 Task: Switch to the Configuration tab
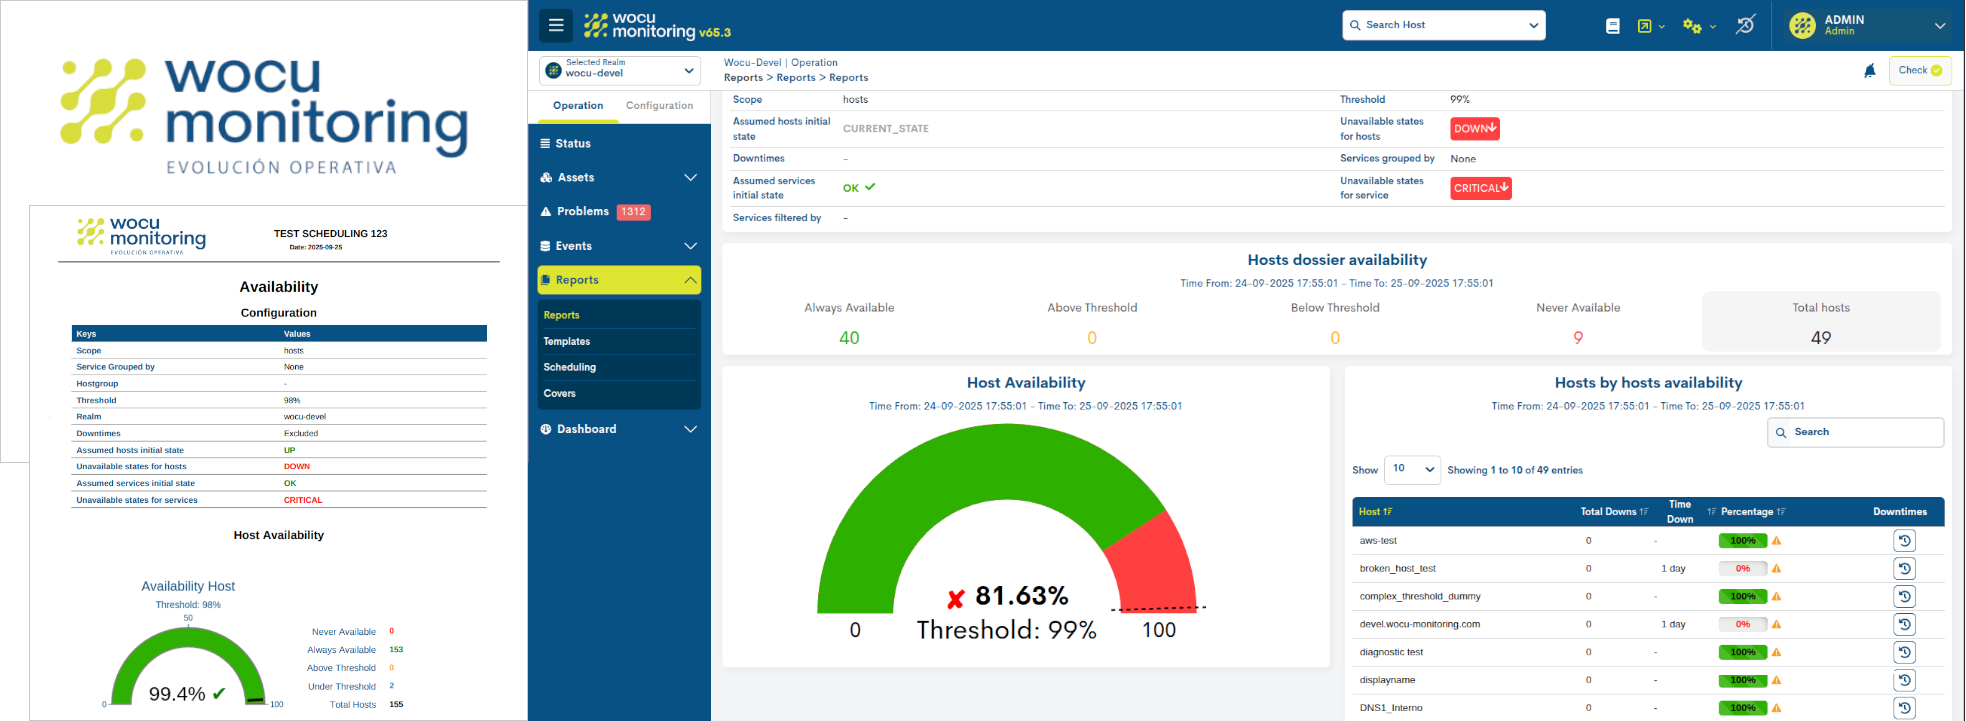[659, 106]
